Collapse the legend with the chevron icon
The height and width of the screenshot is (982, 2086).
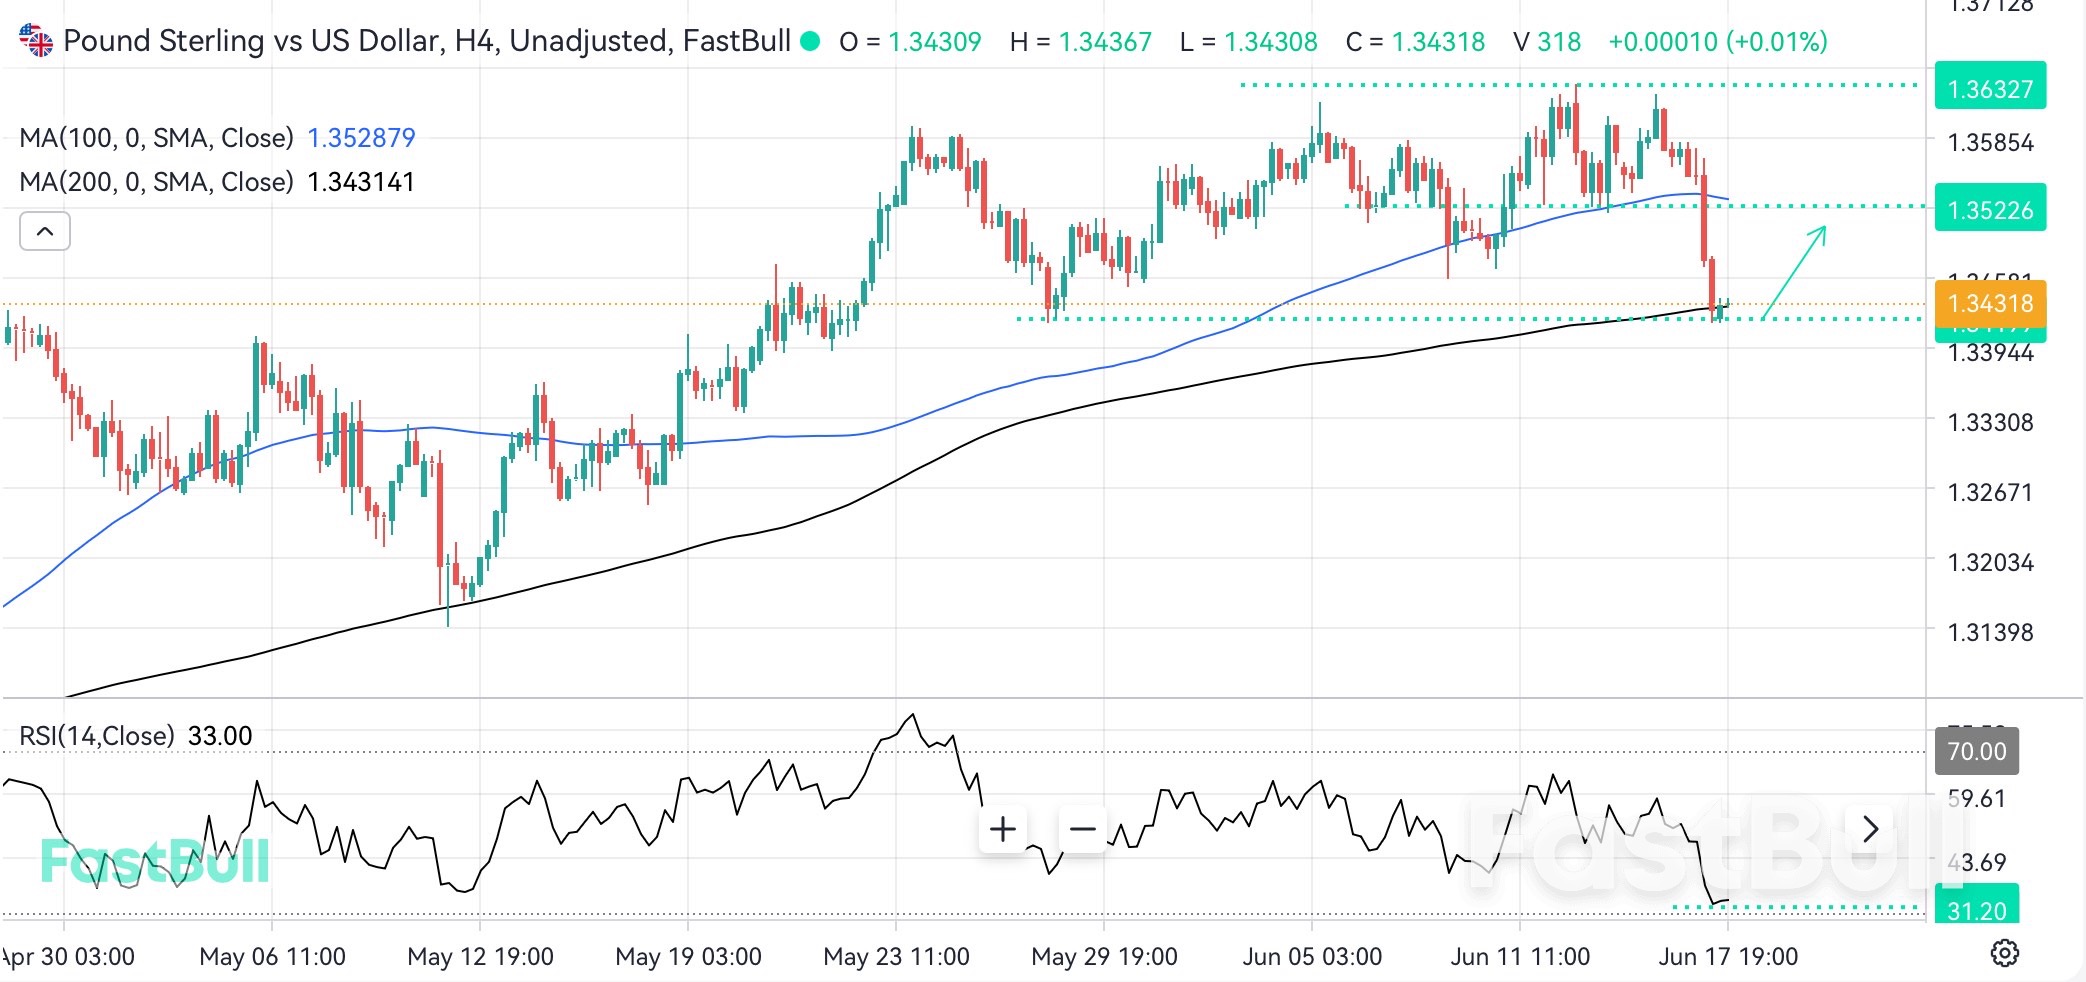[x=44, y=230]
